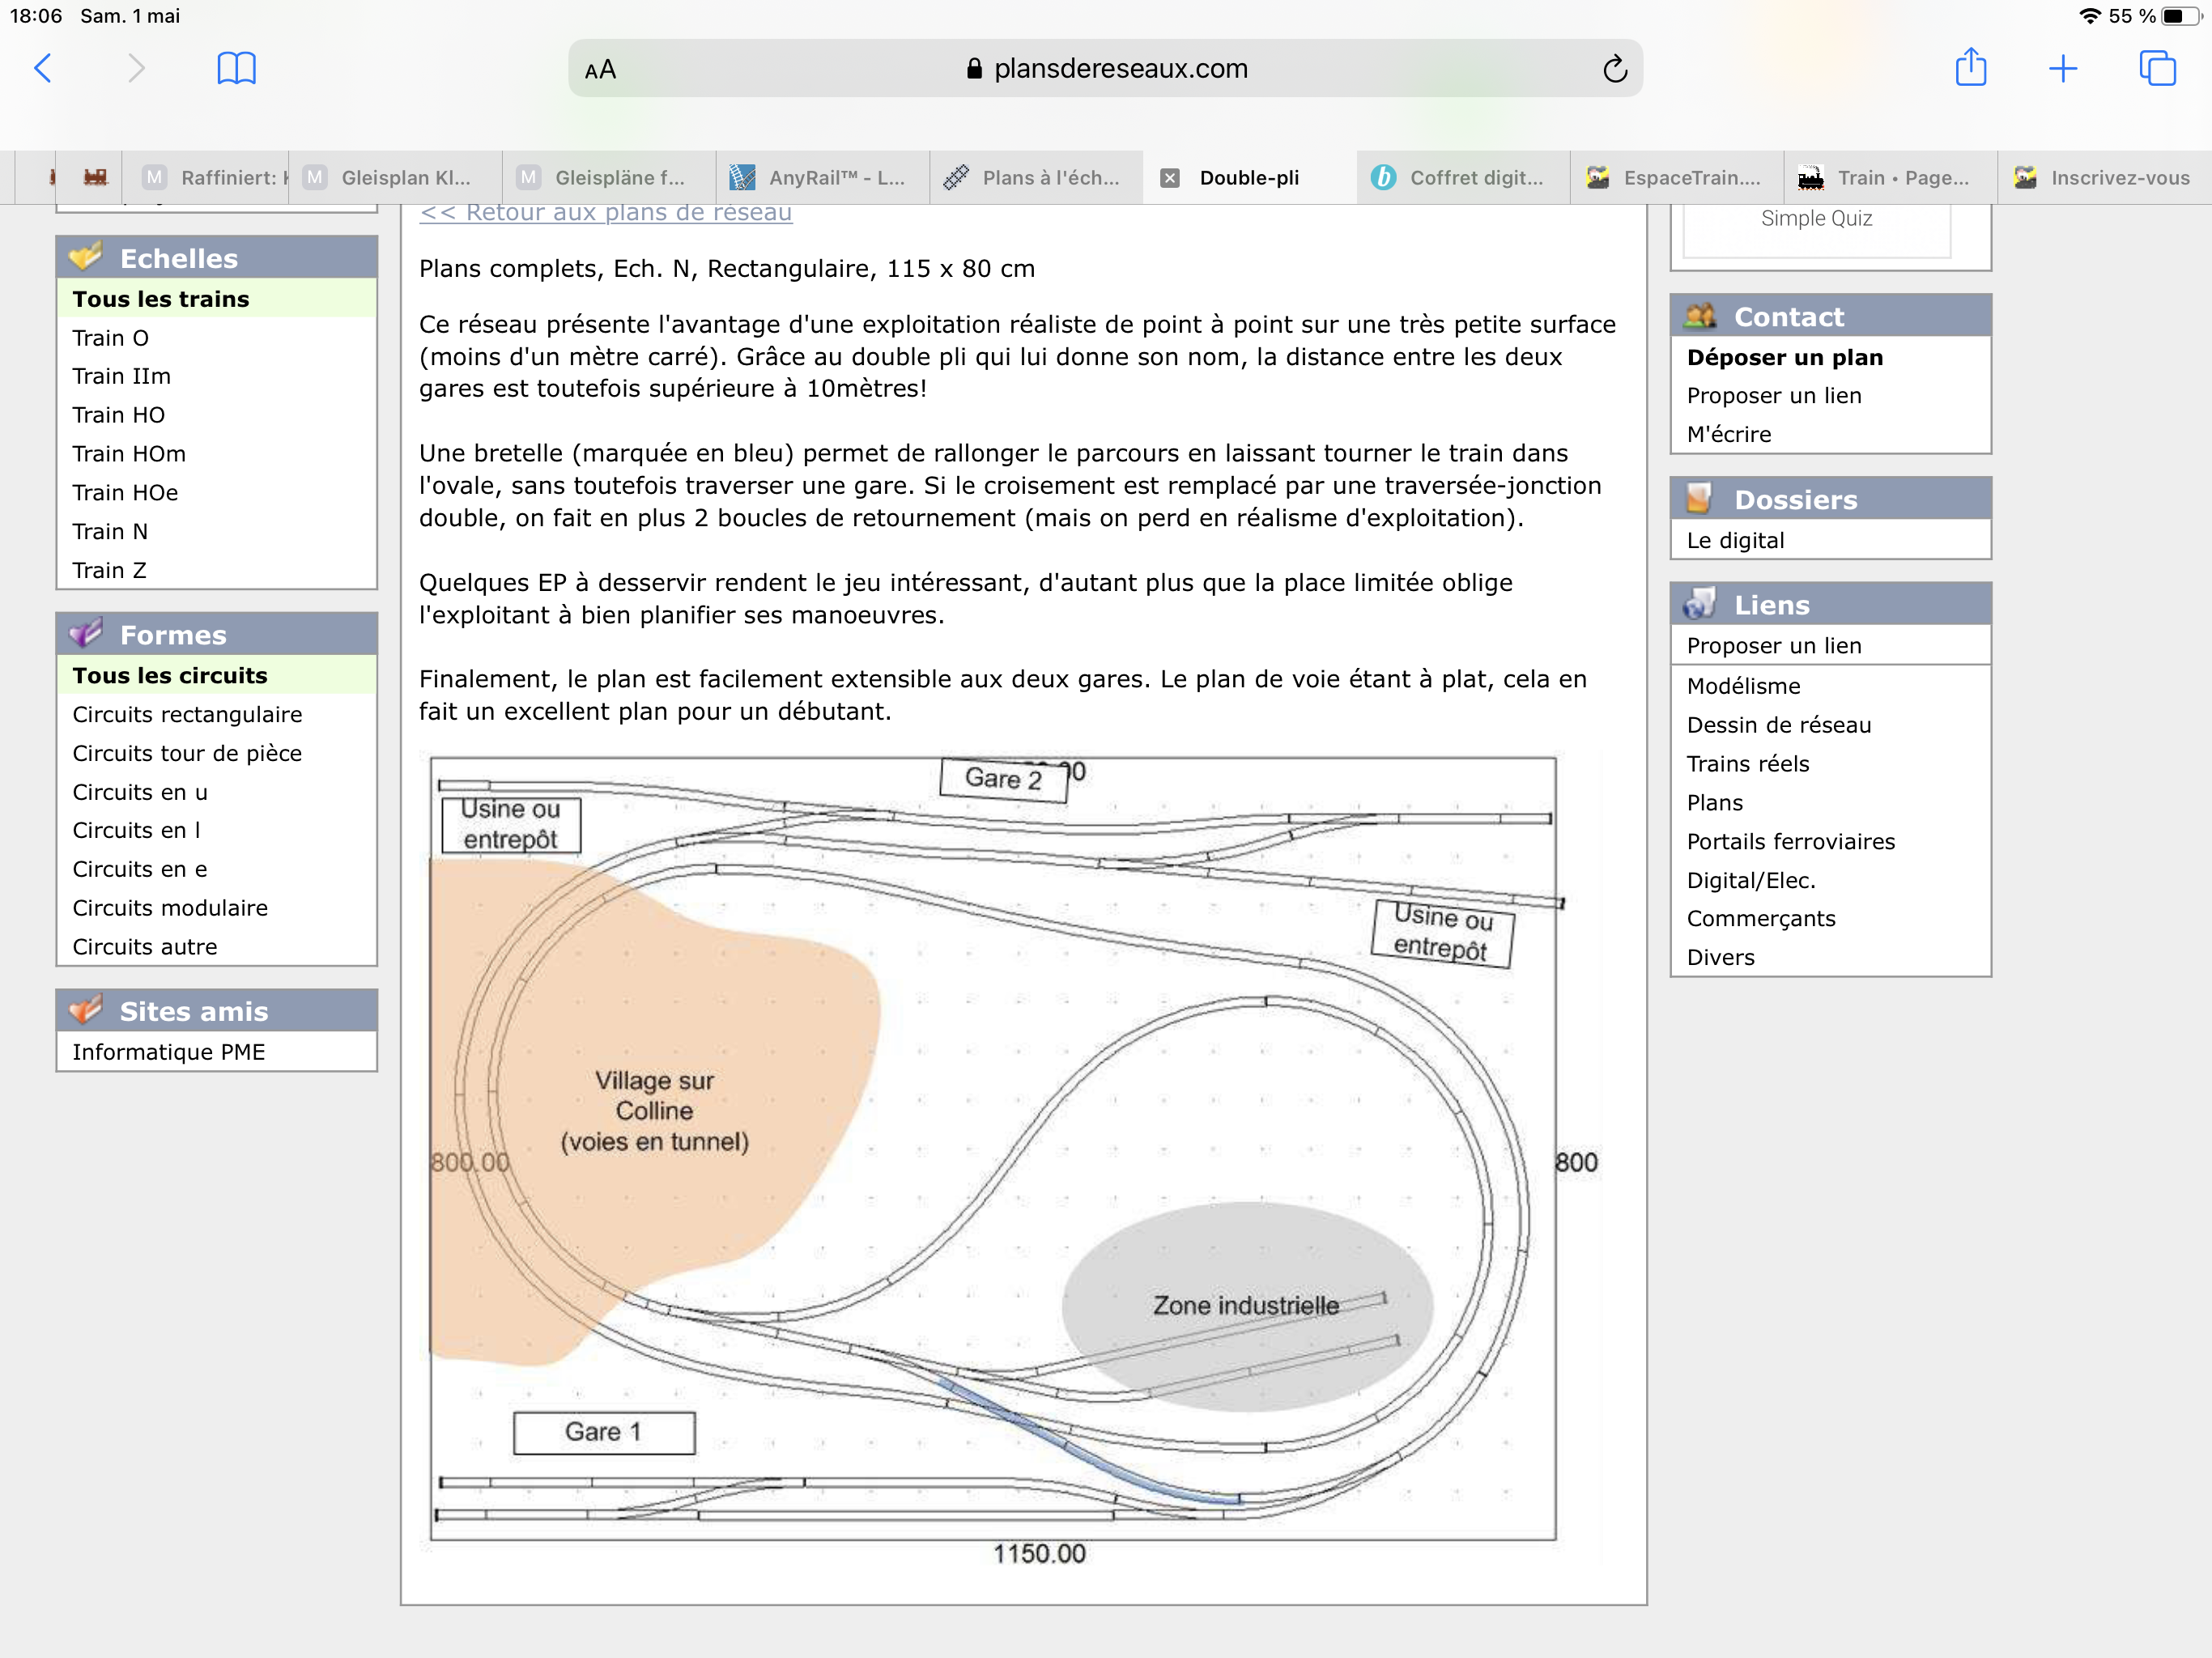2212x1658 pixels.
Task: Switch to the Gleisplan Kl... tab
Action: [x=395, y=178]
